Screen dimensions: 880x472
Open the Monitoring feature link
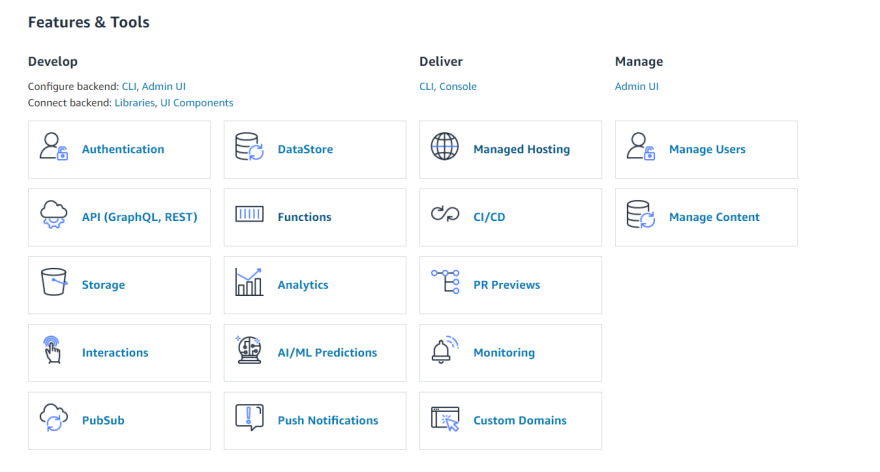[x=504, y=353]
